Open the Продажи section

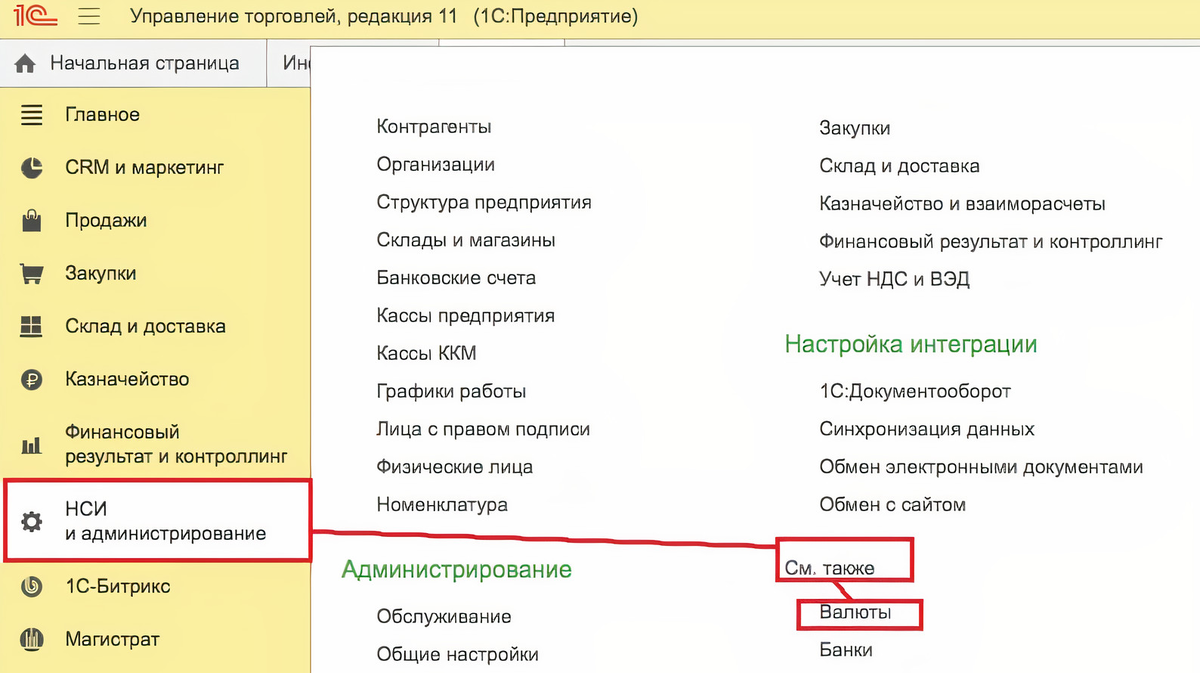[106, 221]
